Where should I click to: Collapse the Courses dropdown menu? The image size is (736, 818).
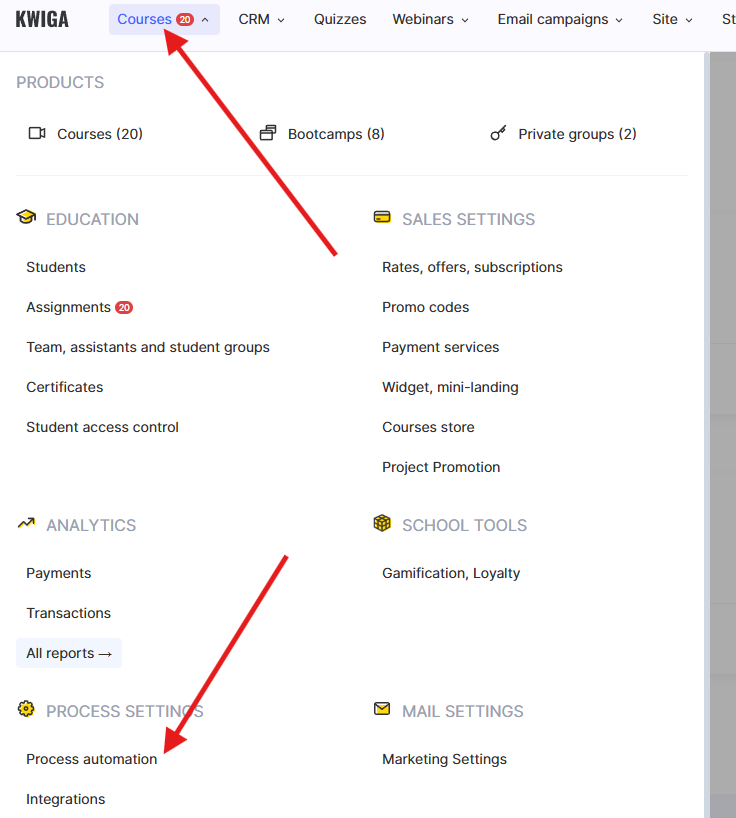(x=164, y=19)
